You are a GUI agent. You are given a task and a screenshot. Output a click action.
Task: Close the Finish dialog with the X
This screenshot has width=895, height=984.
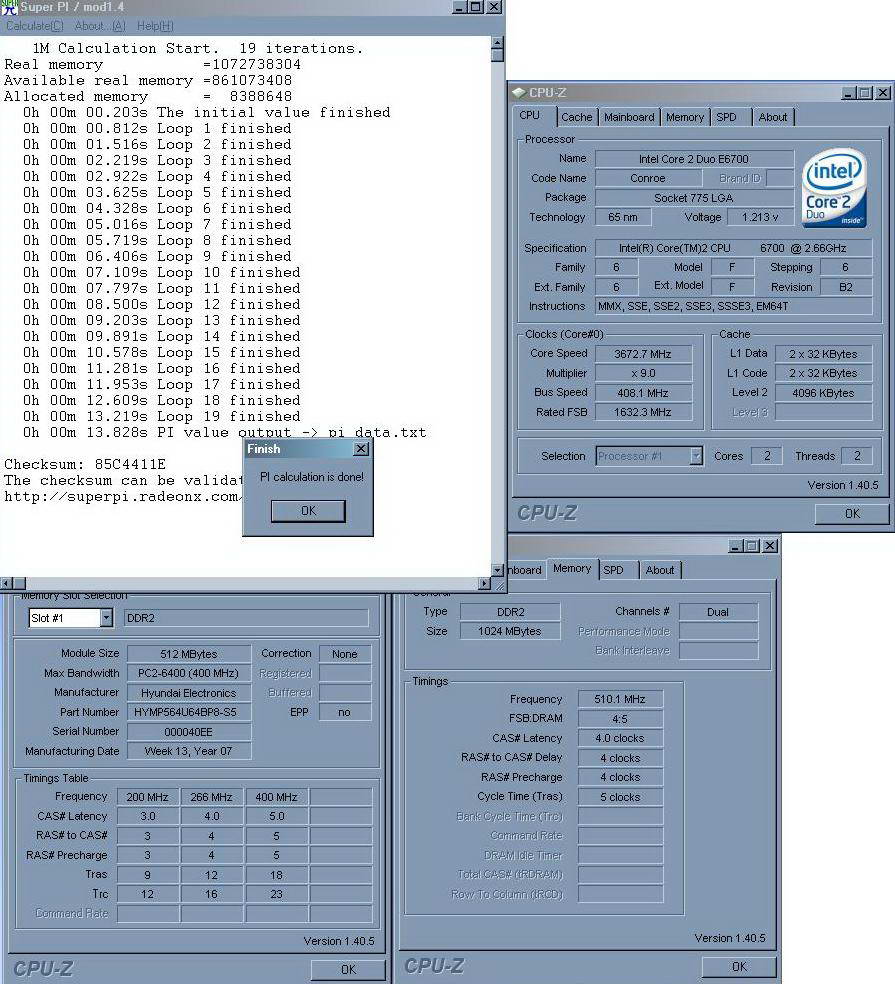[x=361, y=449]
